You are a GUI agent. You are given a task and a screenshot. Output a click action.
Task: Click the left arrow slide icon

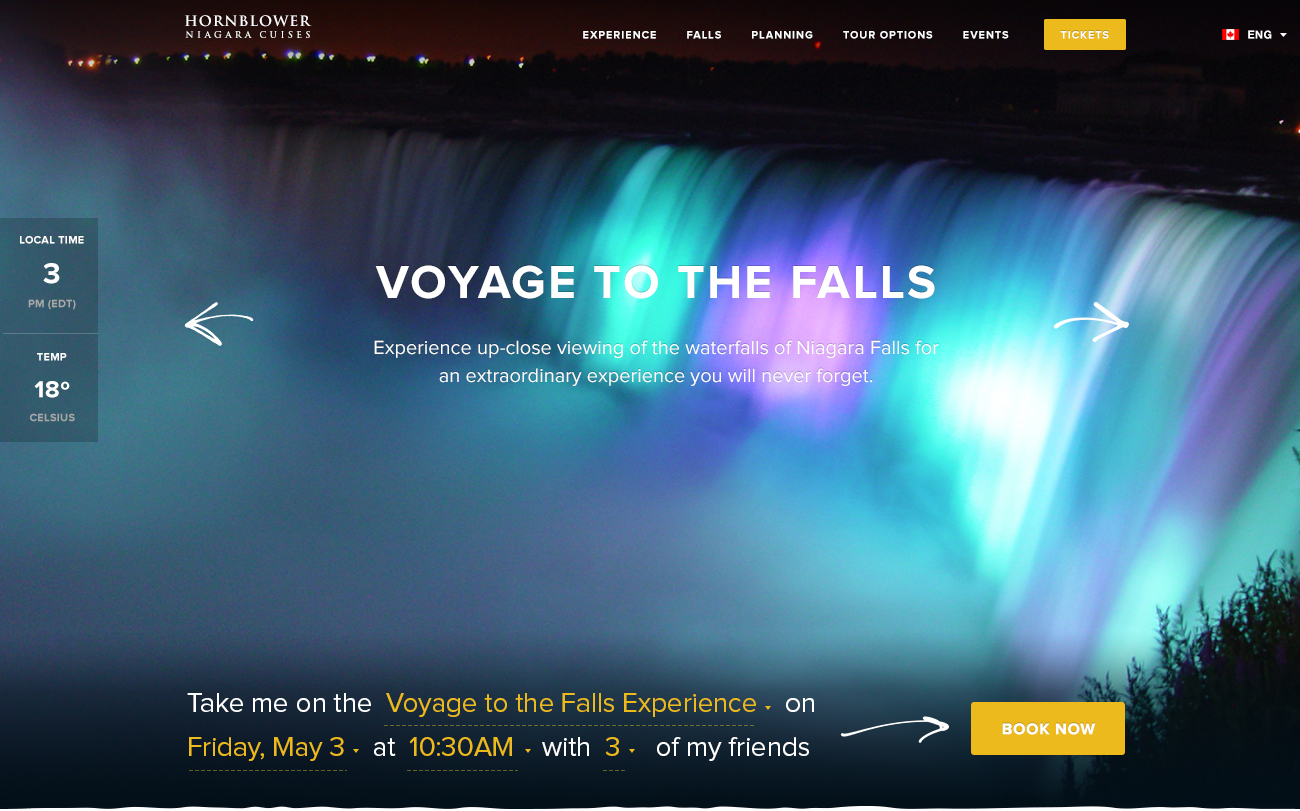pos(219,324)
